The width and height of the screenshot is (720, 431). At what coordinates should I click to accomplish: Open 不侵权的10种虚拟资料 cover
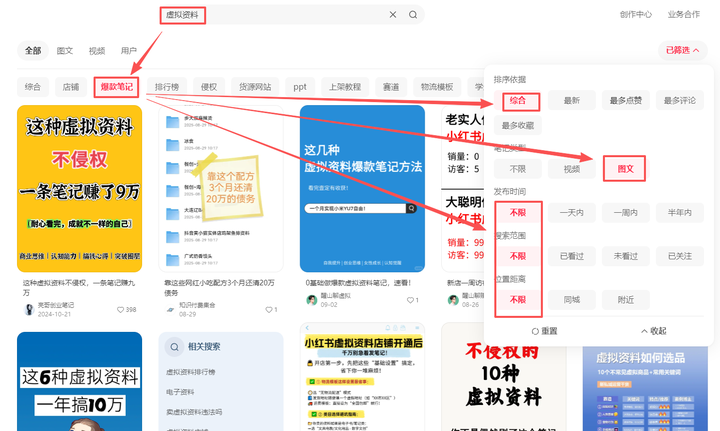[x=504, y=376]
